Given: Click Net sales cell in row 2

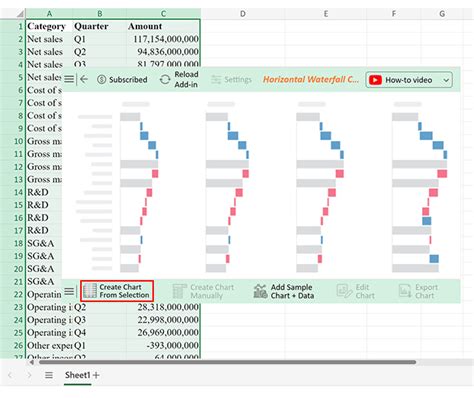Looking at the screenshot, I should pyautogui.click(x=49, y=39).
